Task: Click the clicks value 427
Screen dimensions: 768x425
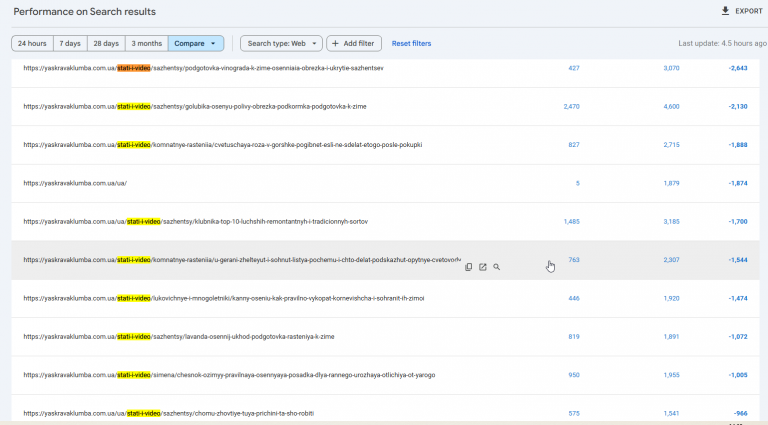Action: (574, 68)
